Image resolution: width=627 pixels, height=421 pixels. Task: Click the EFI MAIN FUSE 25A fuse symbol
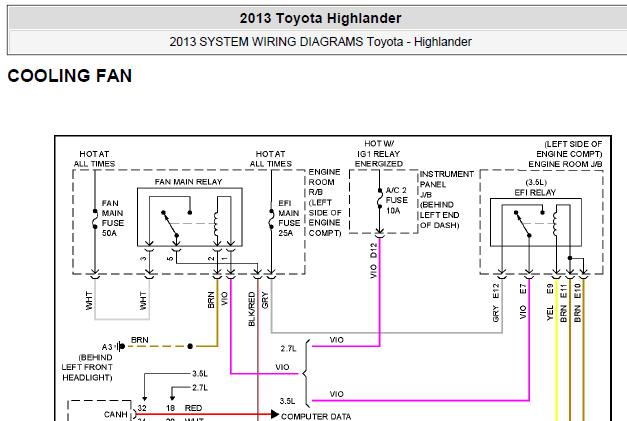(272, 219)
